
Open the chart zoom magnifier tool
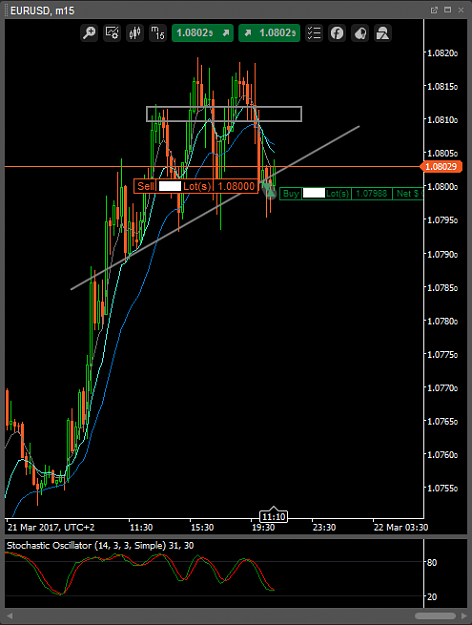click(89, 33)
